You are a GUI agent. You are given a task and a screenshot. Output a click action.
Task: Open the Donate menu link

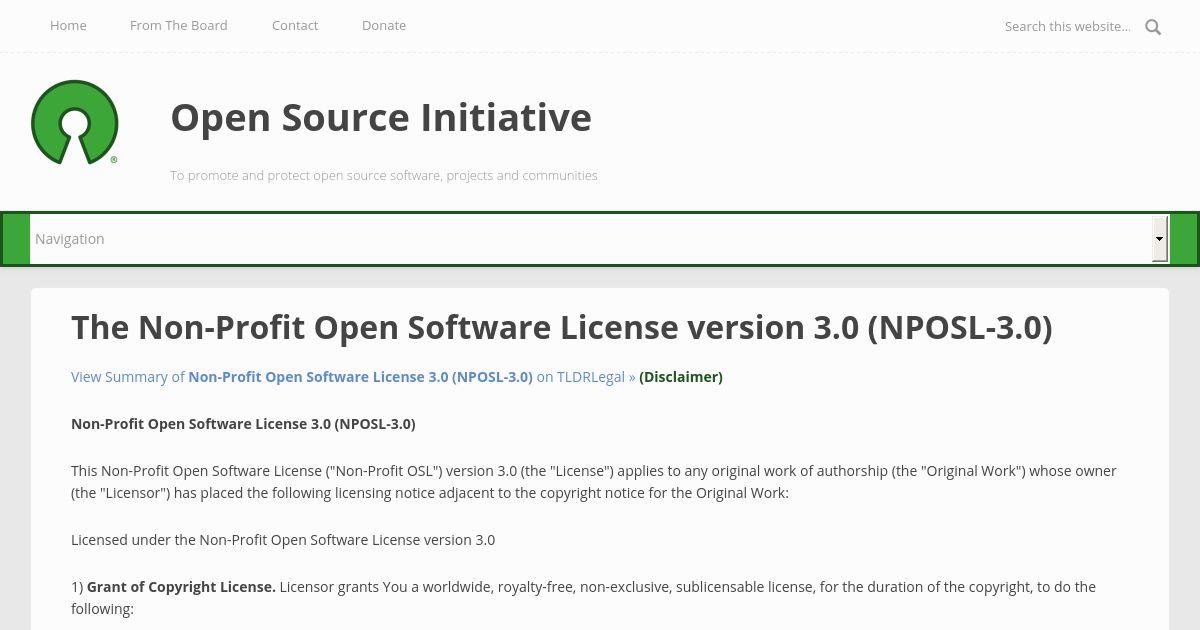384,25
